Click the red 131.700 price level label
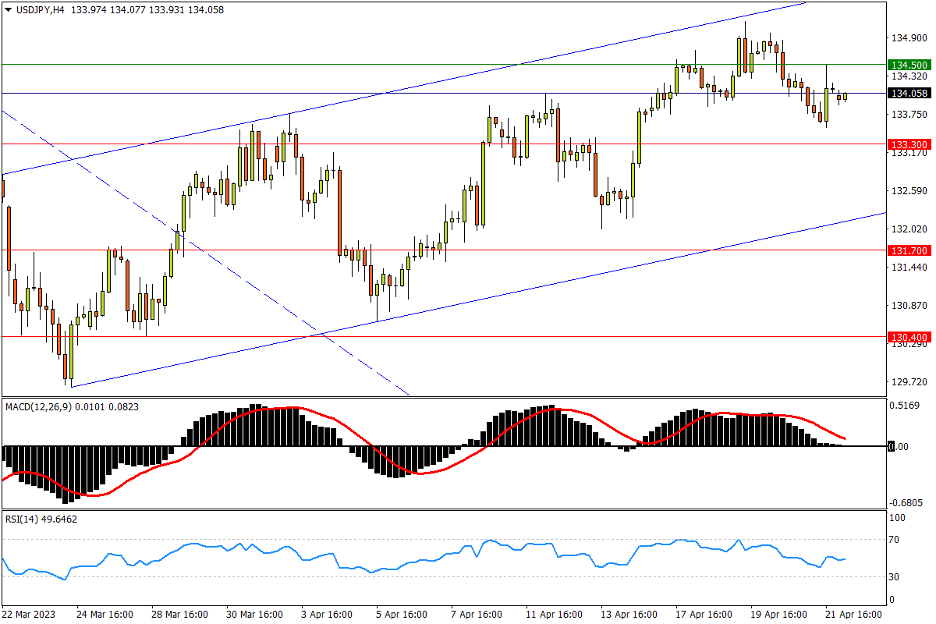Screen dimensions: 936x624 (909, 250)
